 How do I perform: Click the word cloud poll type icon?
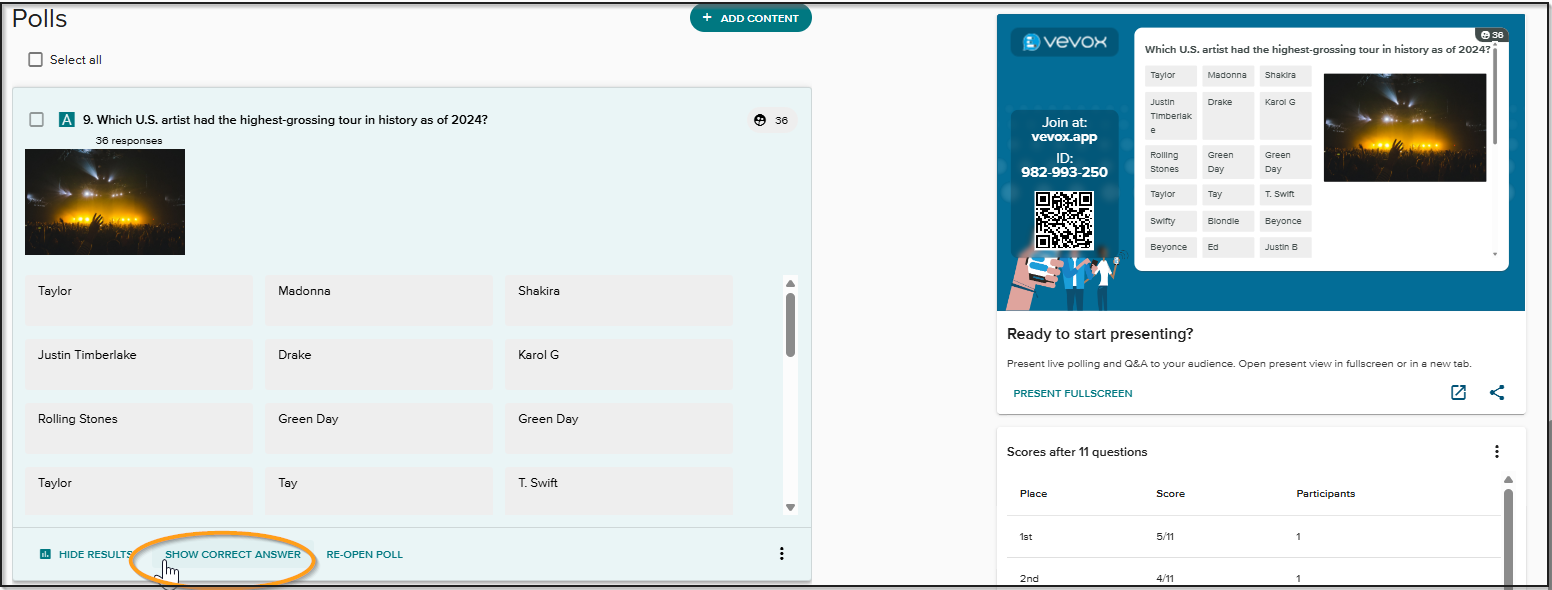click(67, 120)
